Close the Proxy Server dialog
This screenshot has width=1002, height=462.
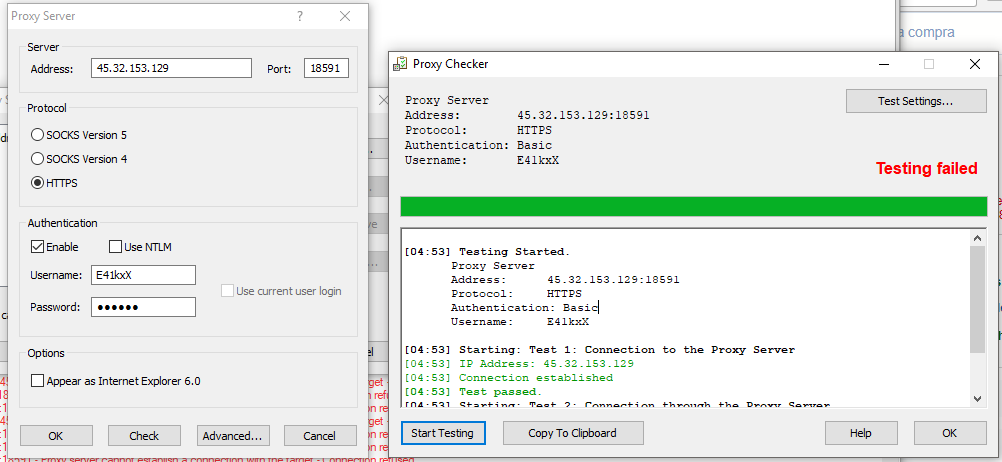[x=345, y=17]
